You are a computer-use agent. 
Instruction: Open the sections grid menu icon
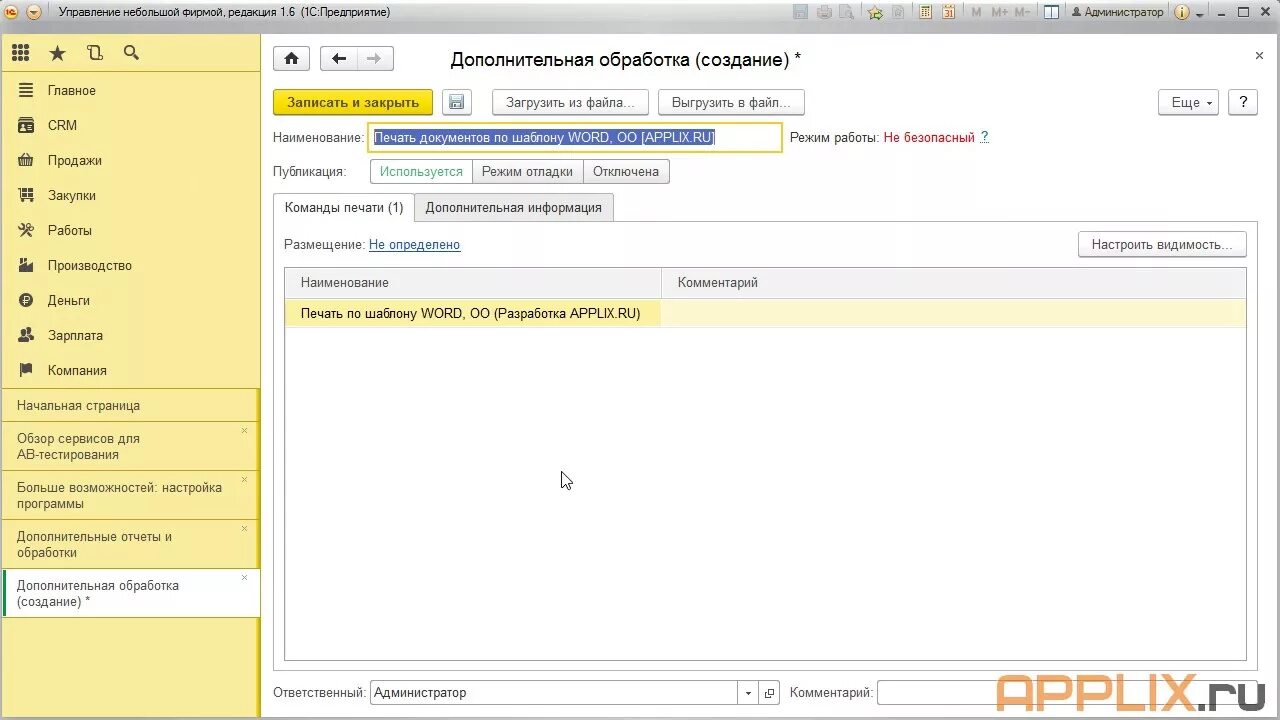tap(21, 53)
